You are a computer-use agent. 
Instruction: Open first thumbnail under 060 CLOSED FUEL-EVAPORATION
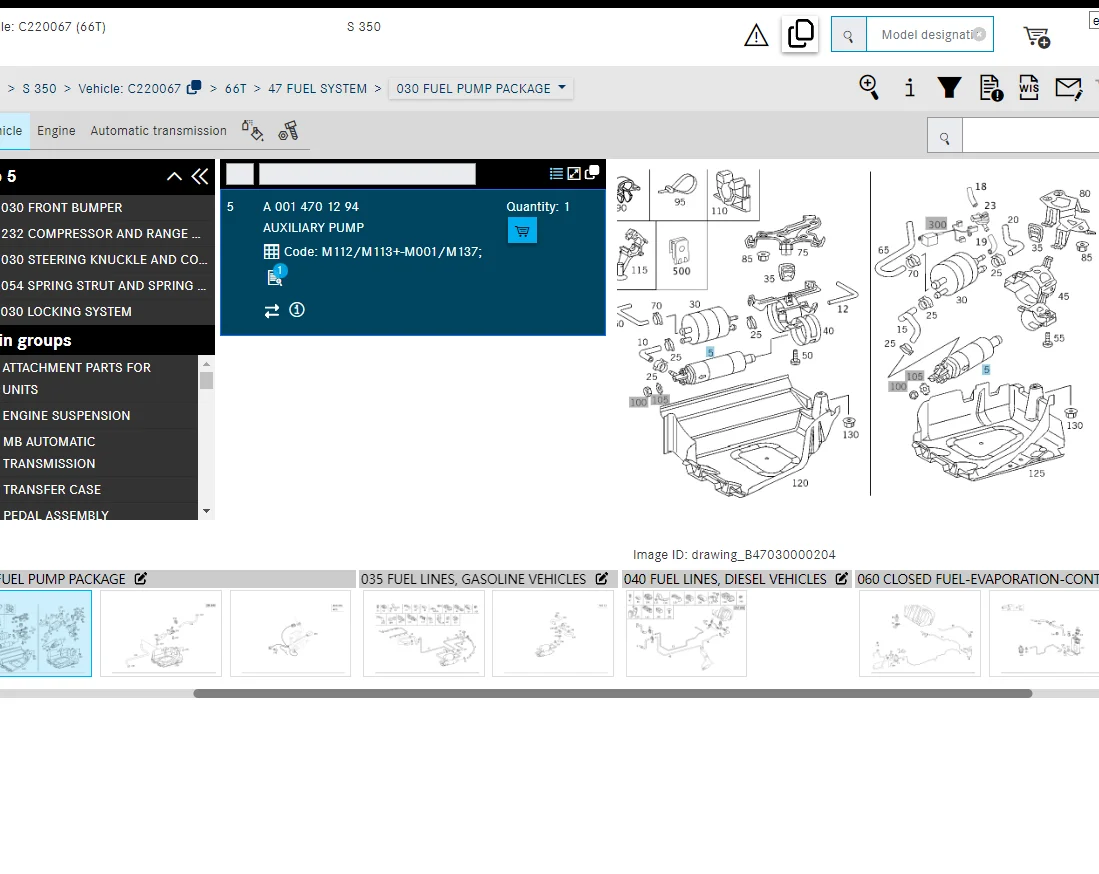click(x=920, y=634)
